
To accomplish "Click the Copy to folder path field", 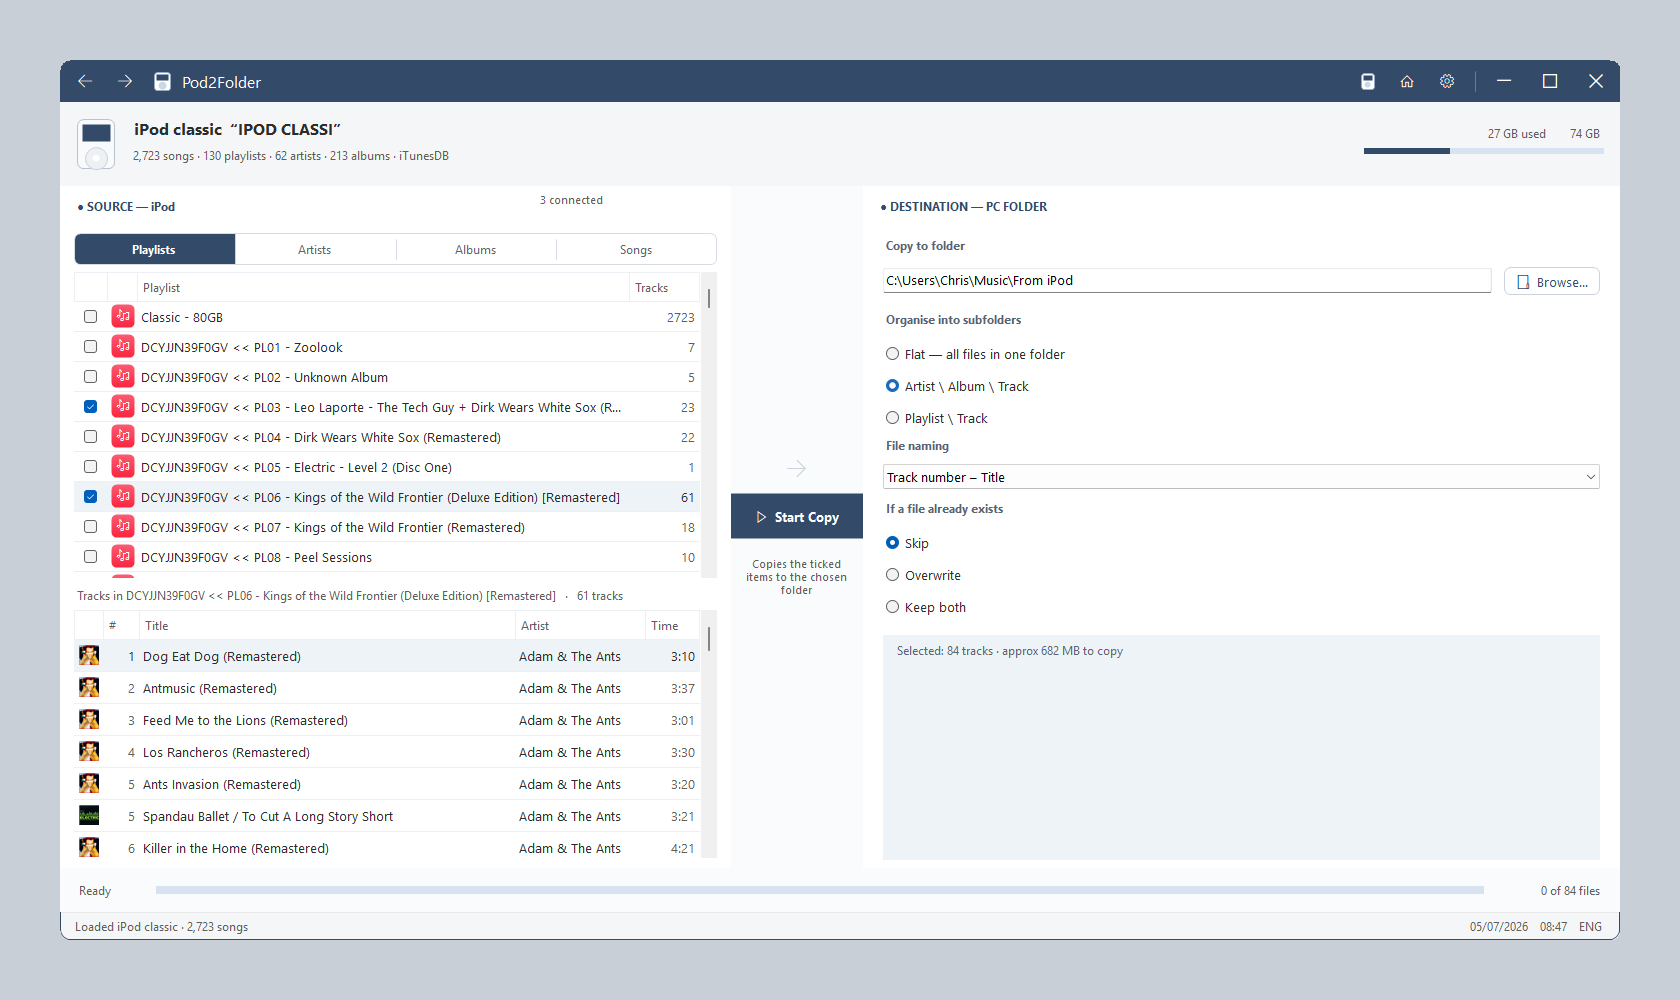I will (1187, 281).
